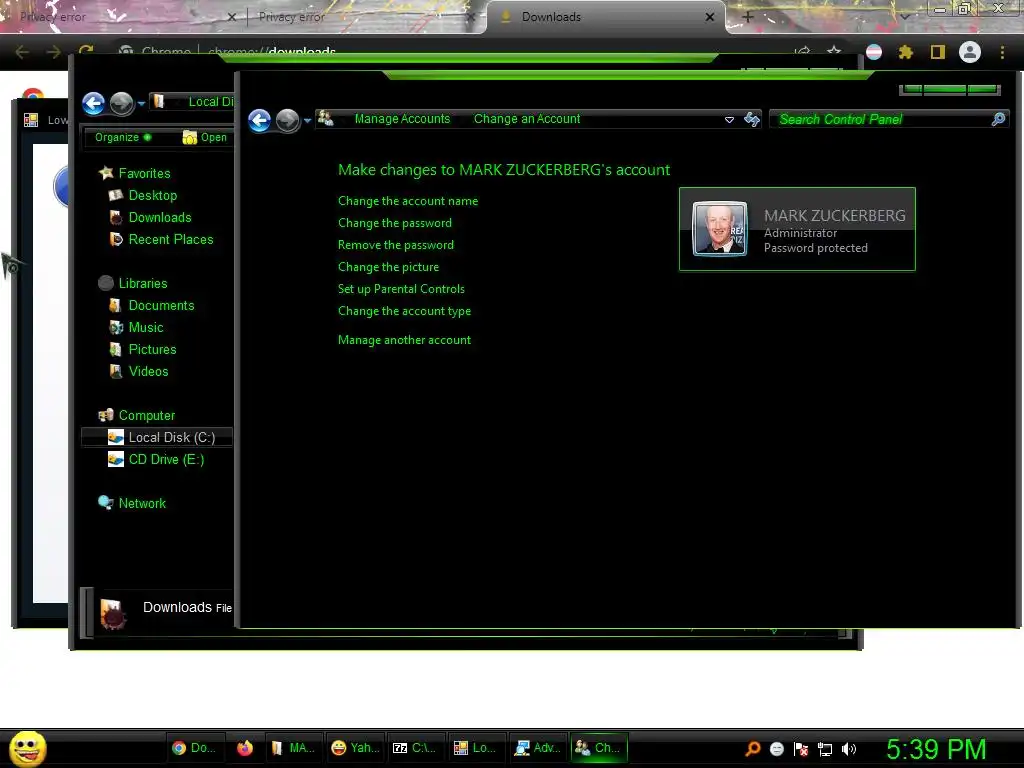Screen dimensions: 1024x768
Task: Select Computer in Explorer navigation pane
Action: (146, 415)
